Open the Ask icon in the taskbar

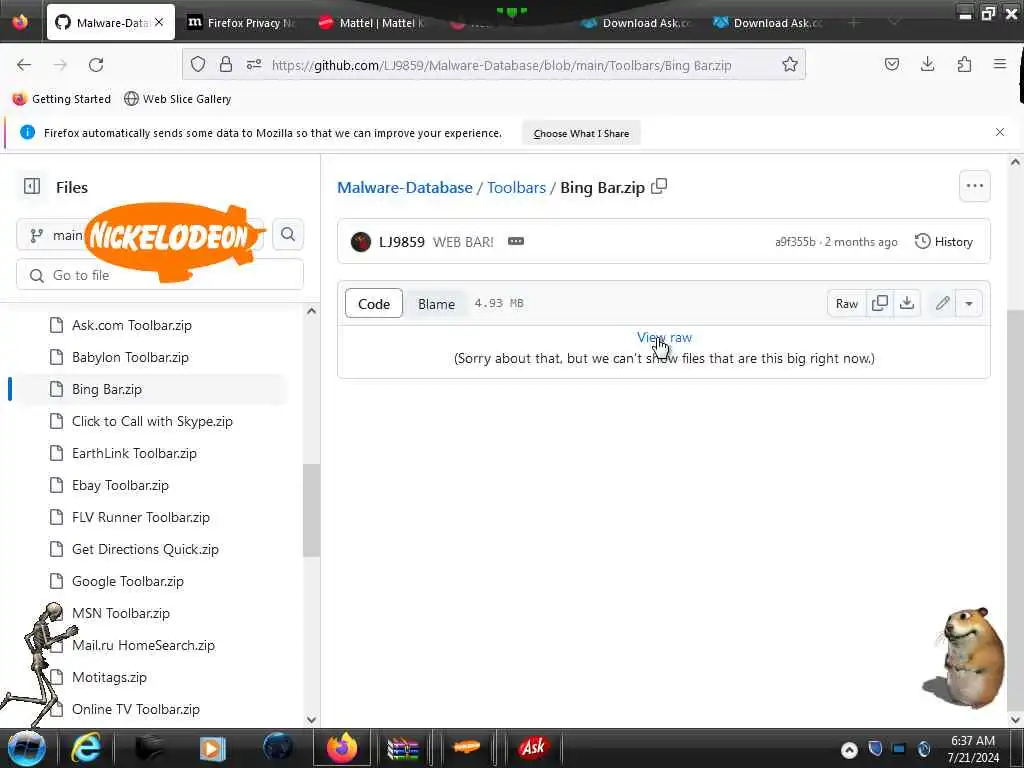tap(533, 748)
